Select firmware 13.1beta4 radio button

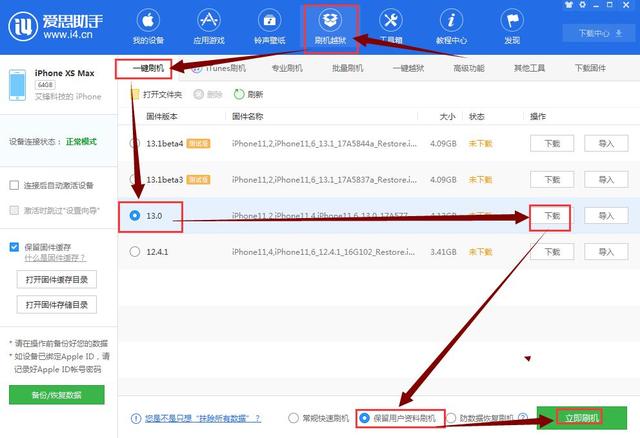click(134, 144)
